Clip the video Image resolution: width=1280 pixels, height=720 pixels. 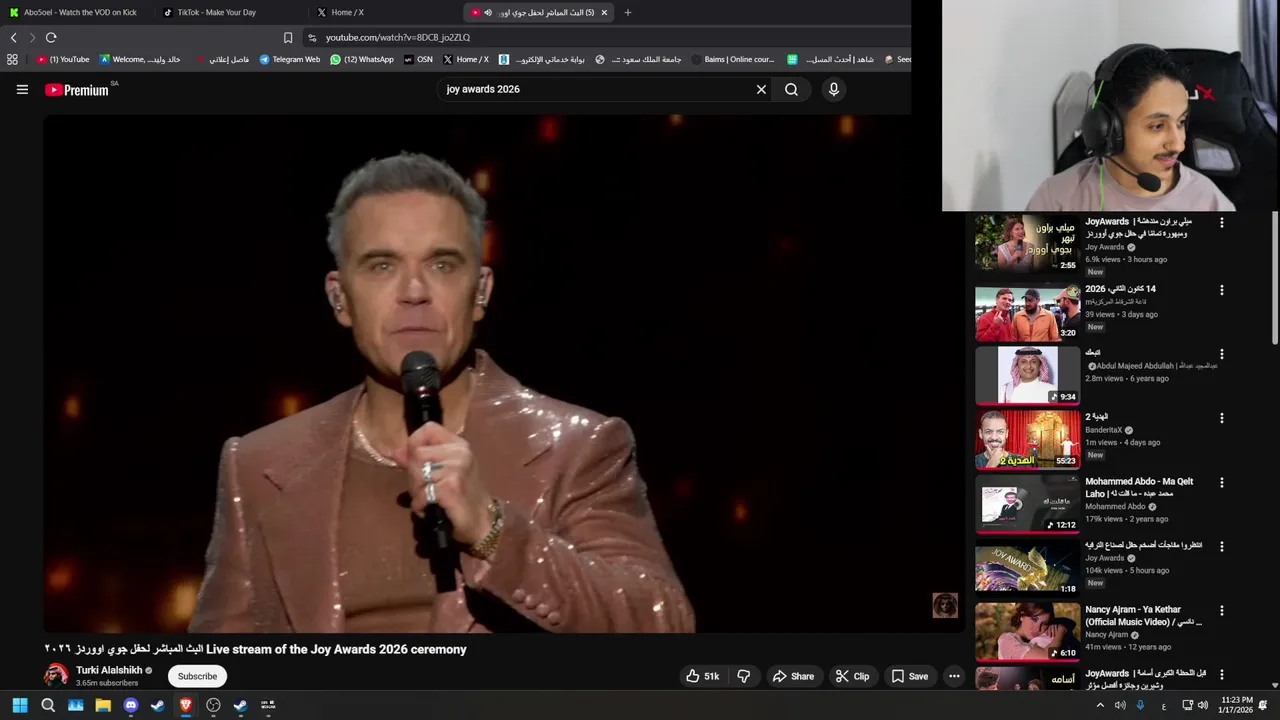[x=852, y=676]
